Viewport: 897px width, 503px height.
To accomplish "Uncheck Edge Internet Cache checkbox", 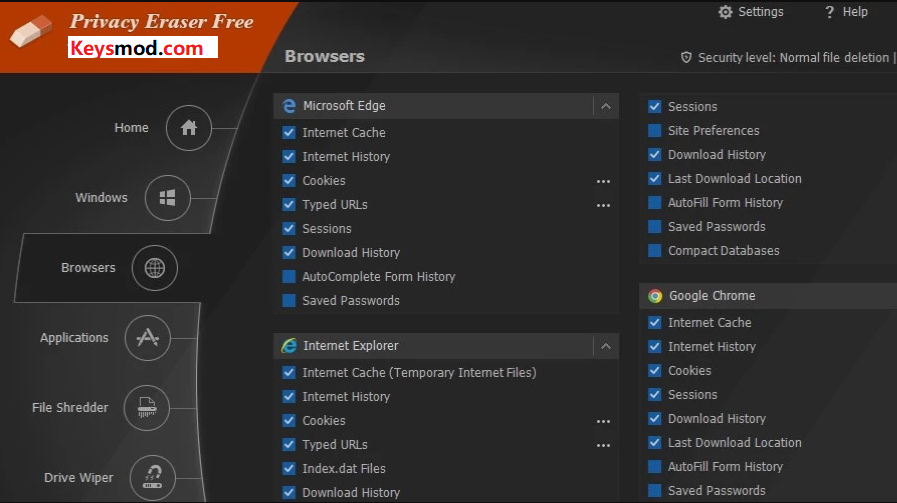I will click(289, 133).
